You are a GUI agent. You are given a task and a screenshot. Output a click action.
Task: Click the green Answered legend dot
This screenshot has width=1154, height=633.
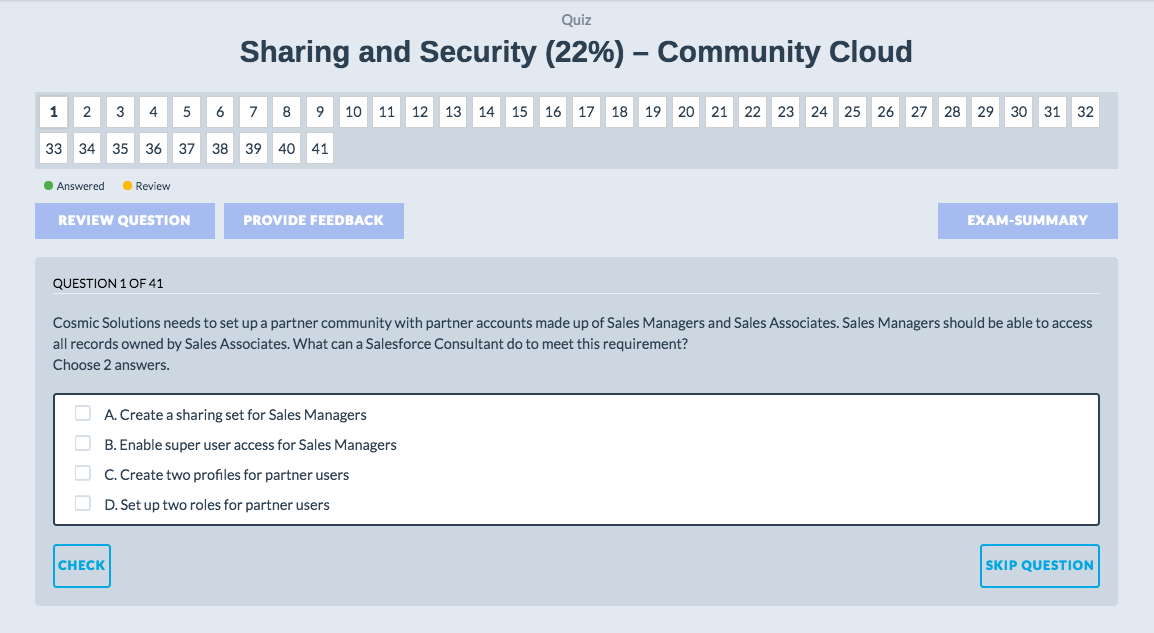click(49, 185)
